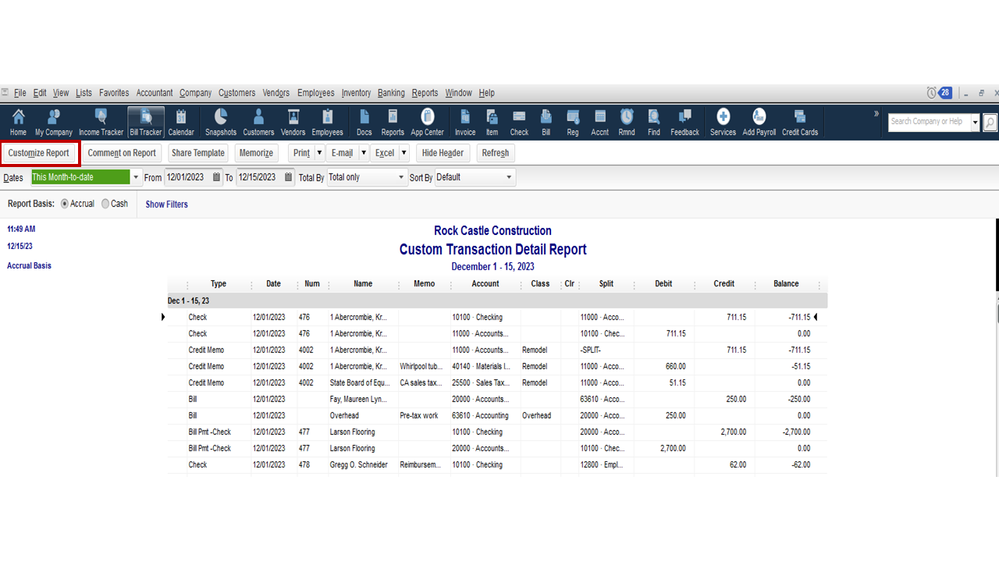
Task: Open the Accnt icon
Action: tap(600, 122)
